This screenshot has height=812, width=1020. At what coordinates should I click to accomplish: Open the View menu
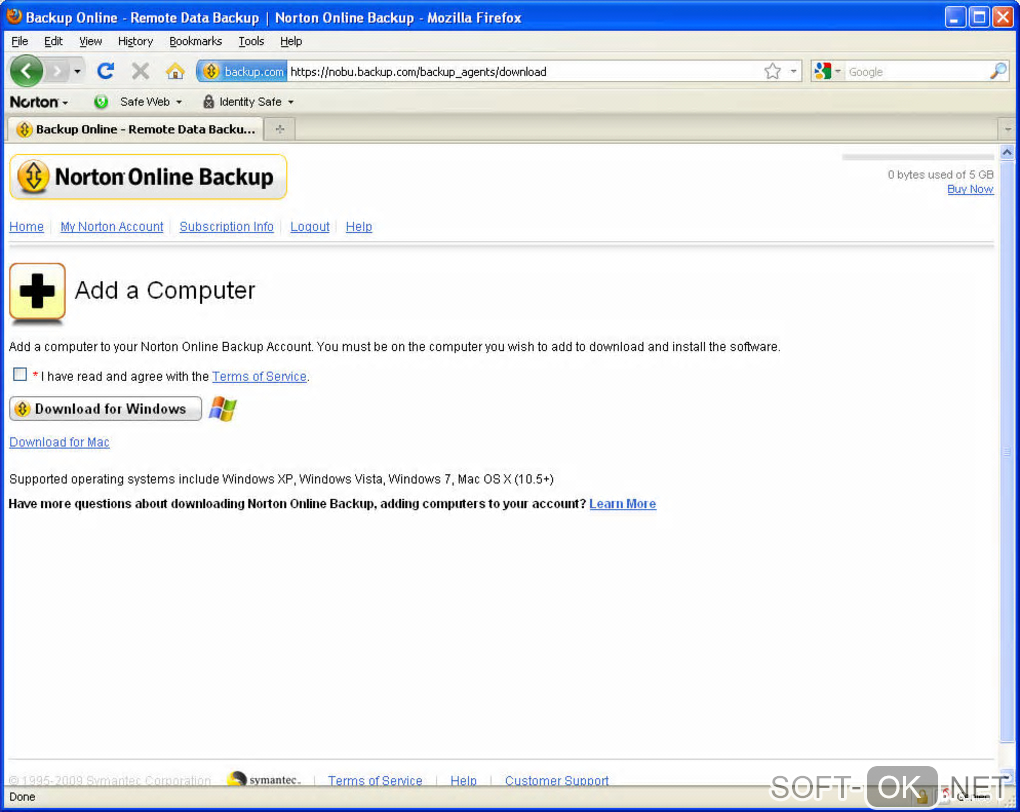pyautogui.click(x=90, y=41)
